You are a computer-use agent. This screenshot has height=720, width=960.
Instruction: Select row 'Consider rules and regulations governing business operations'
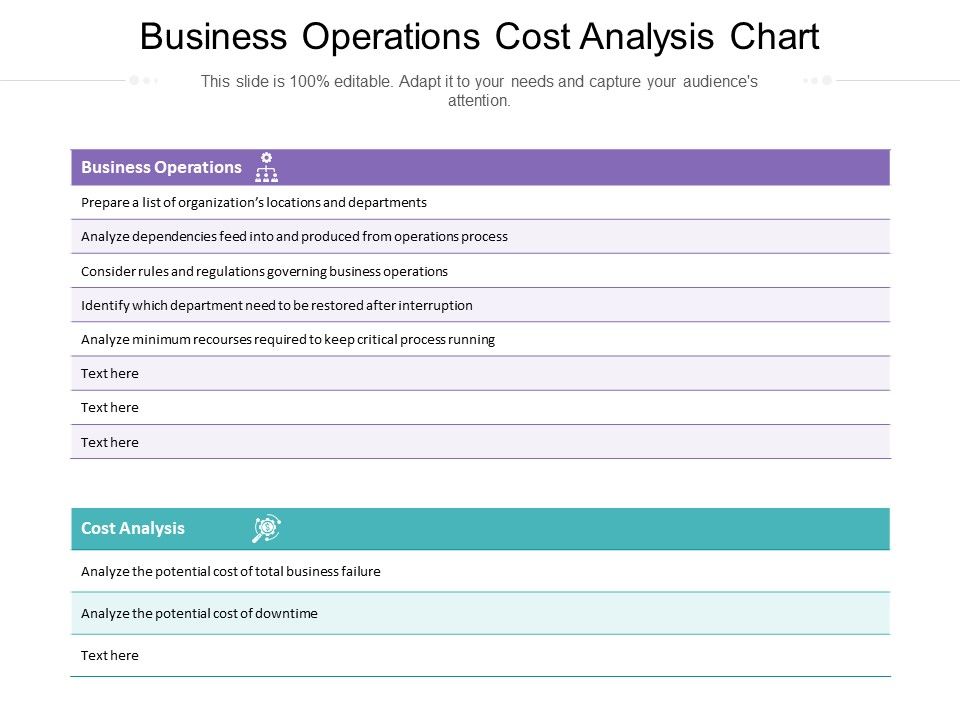pos(481,271)
